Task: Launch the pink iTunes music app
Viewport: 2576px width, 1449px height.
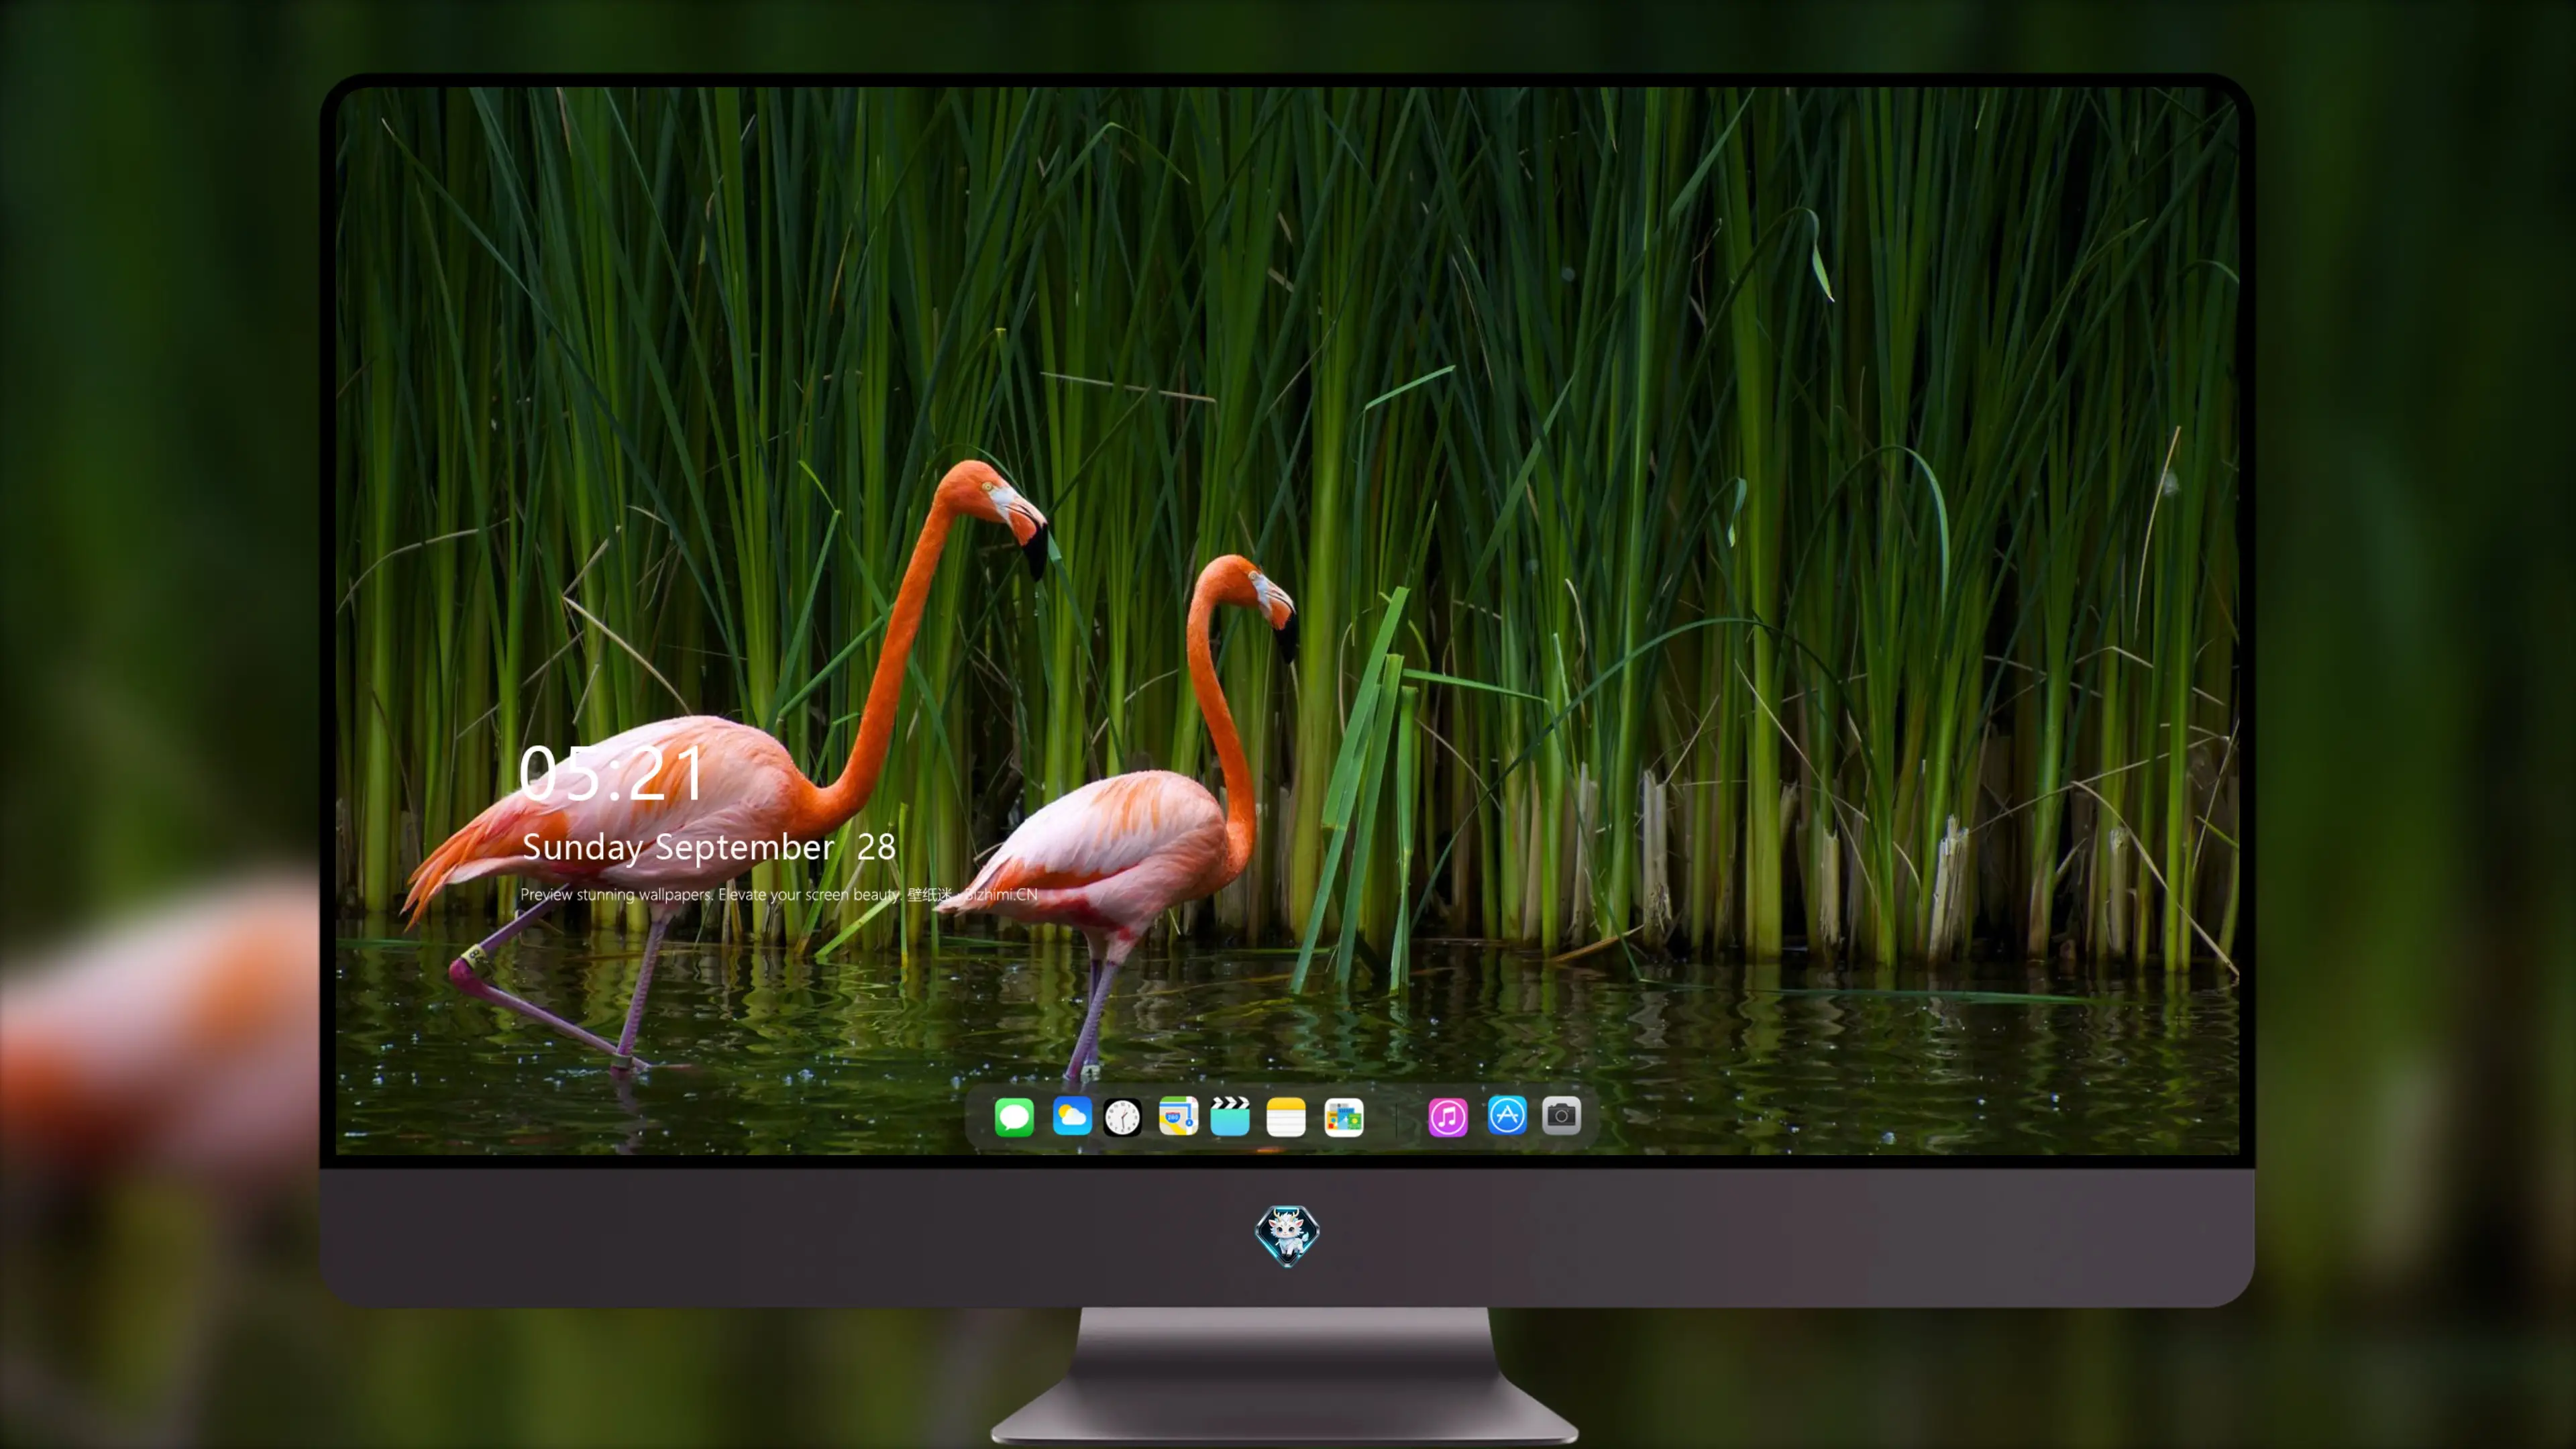Action: click(x=1448, y=1117)
